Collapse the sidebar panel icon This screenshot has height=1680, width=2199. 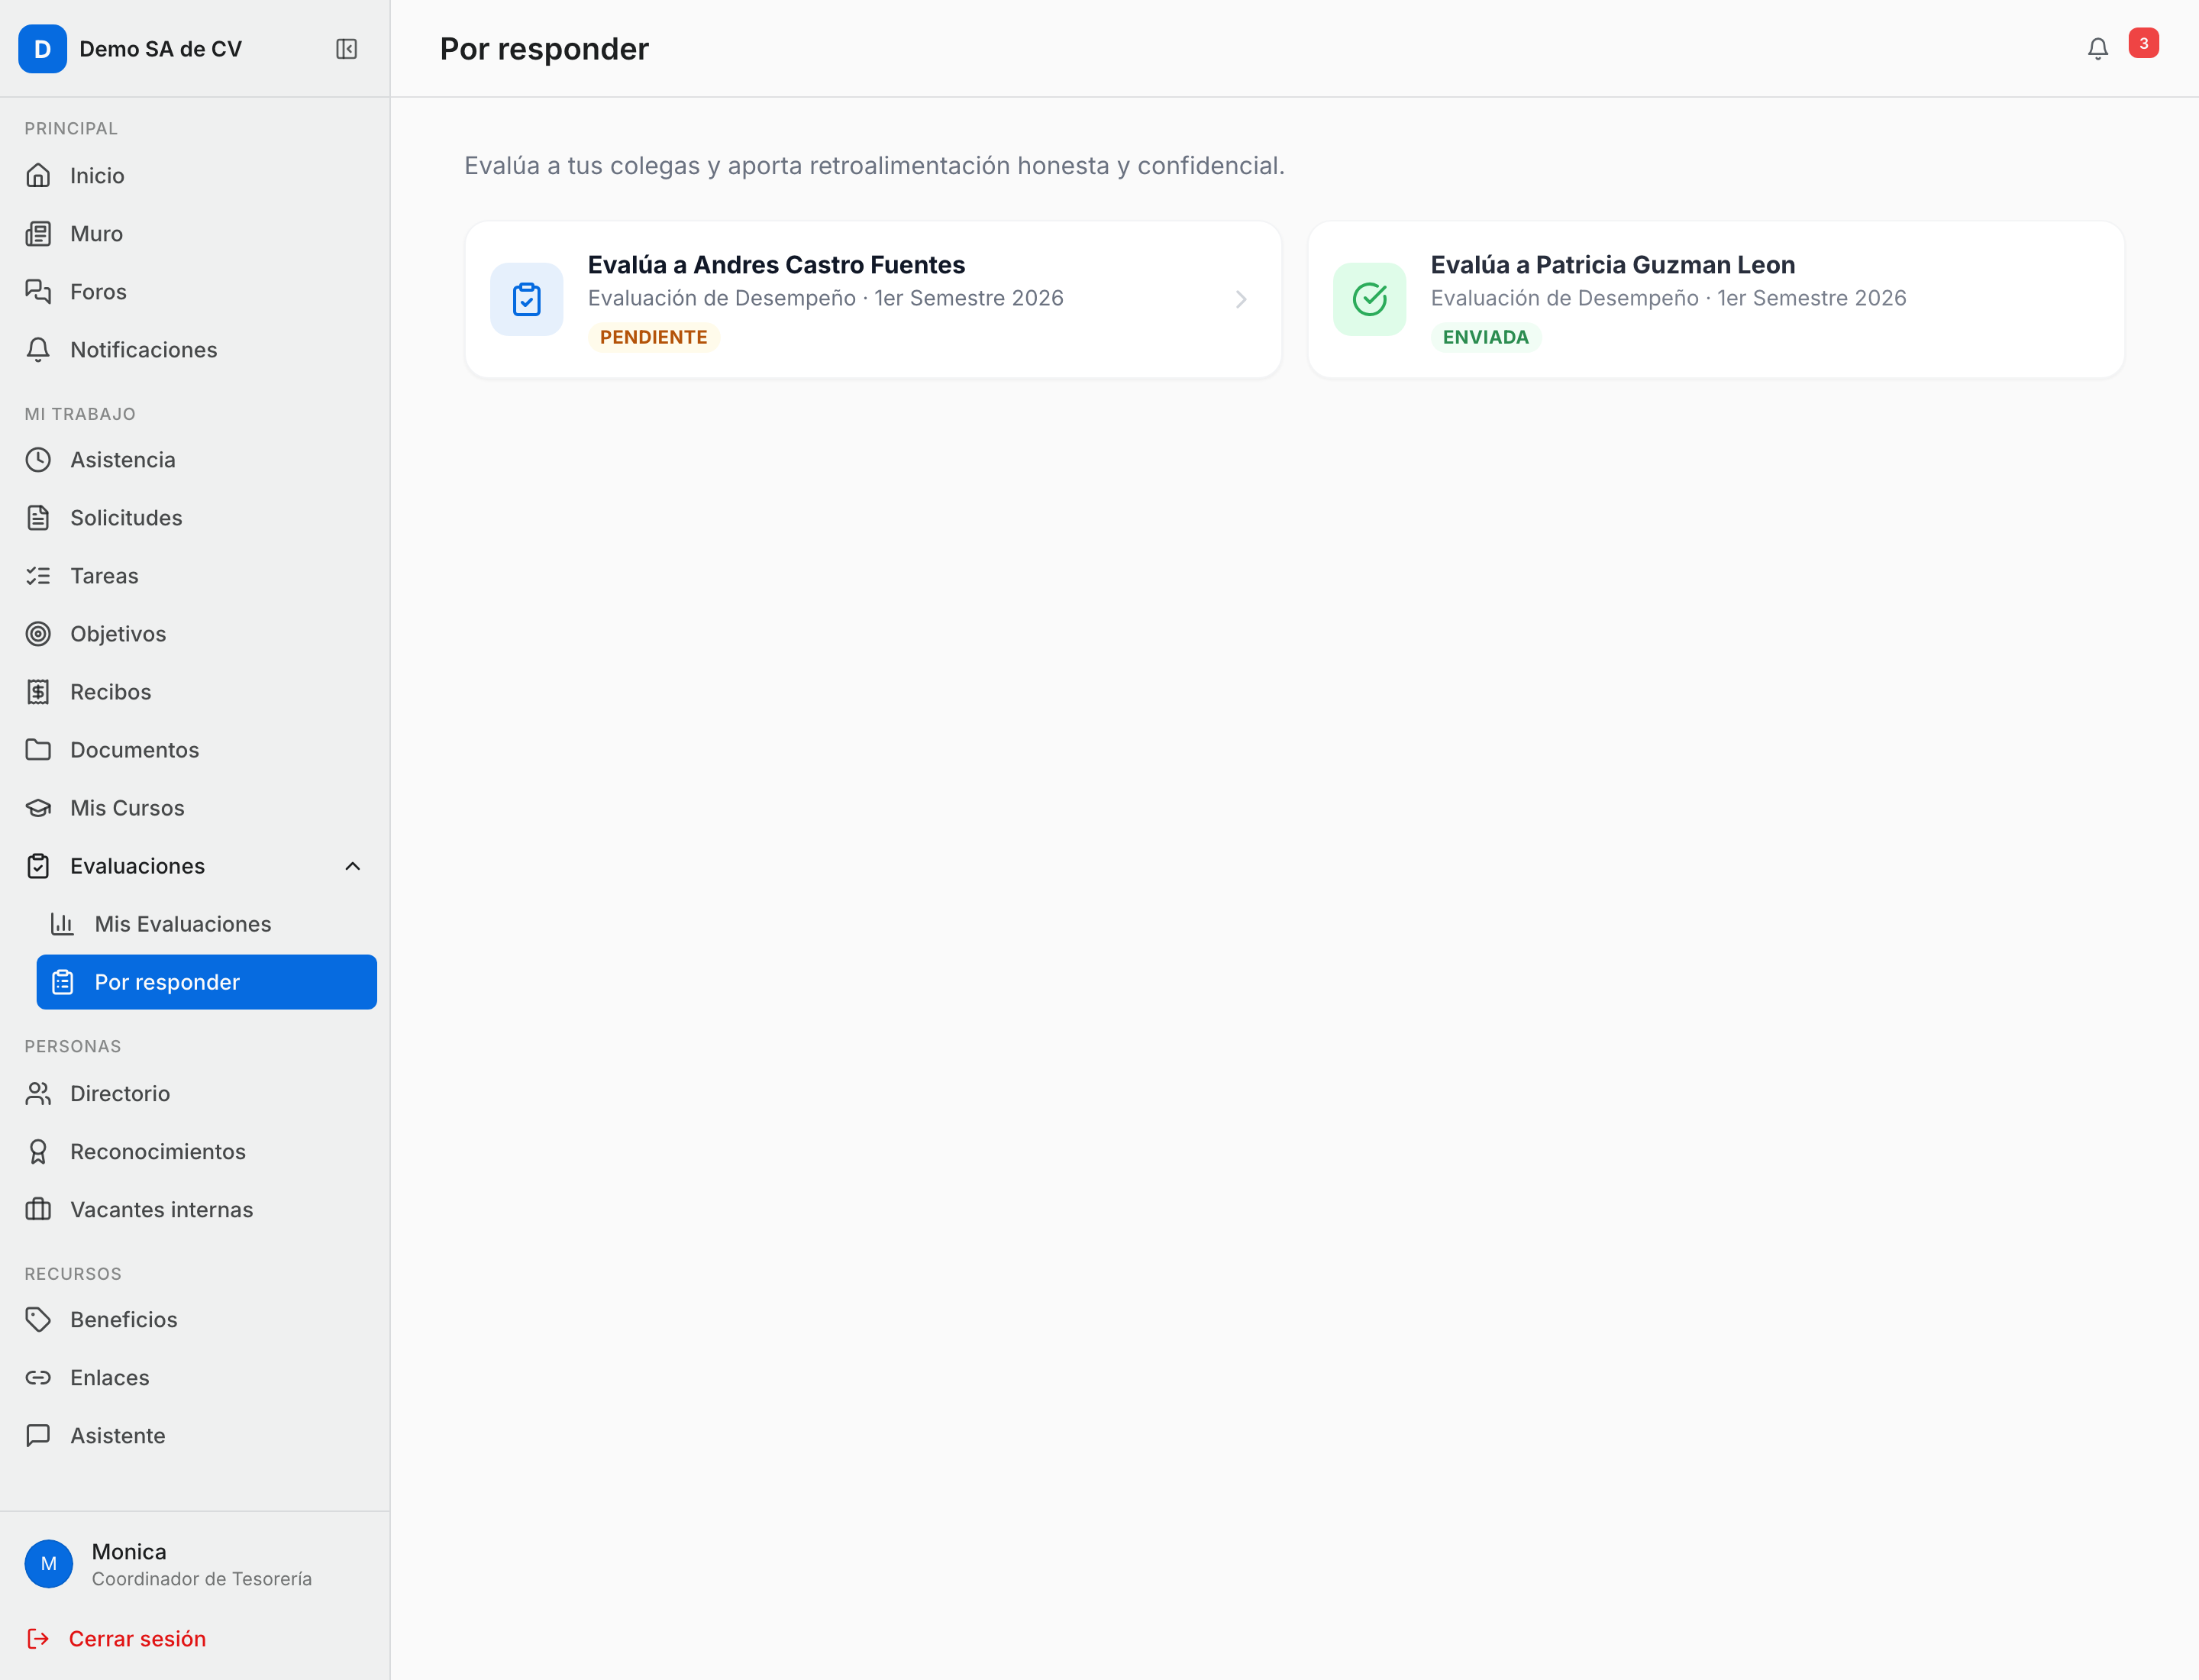click(346, 49)
